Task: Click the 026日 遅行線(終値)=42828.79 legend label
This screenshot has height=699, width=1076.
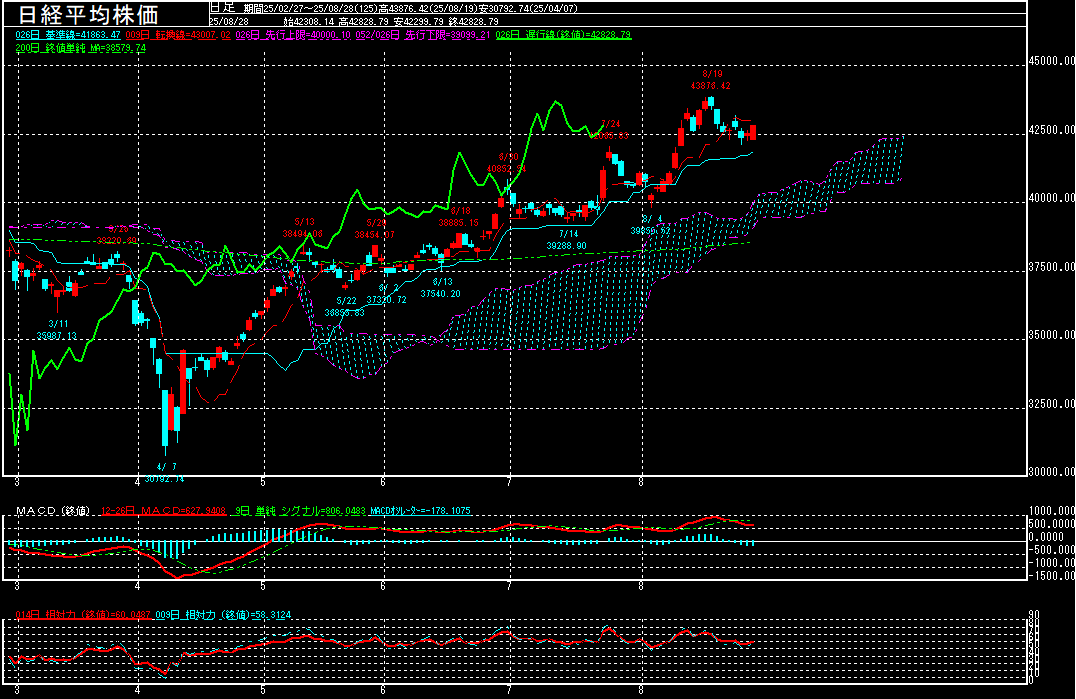Action: tap(563, 35)
